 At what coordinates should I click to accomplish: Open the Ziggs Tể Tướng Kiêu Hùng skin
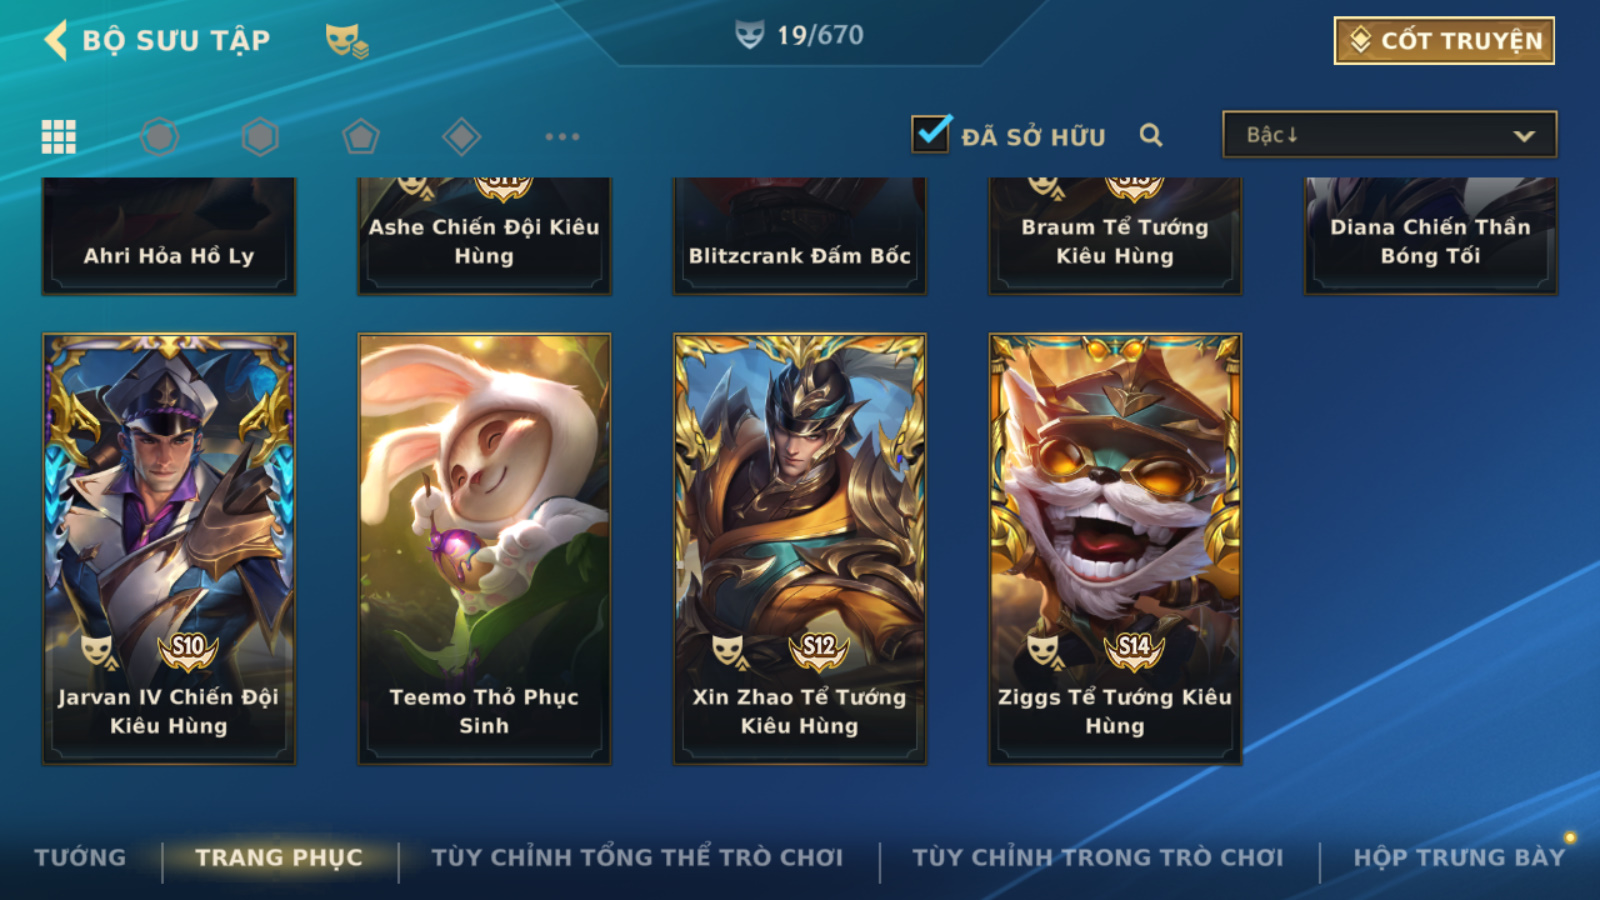[1115, 549]
